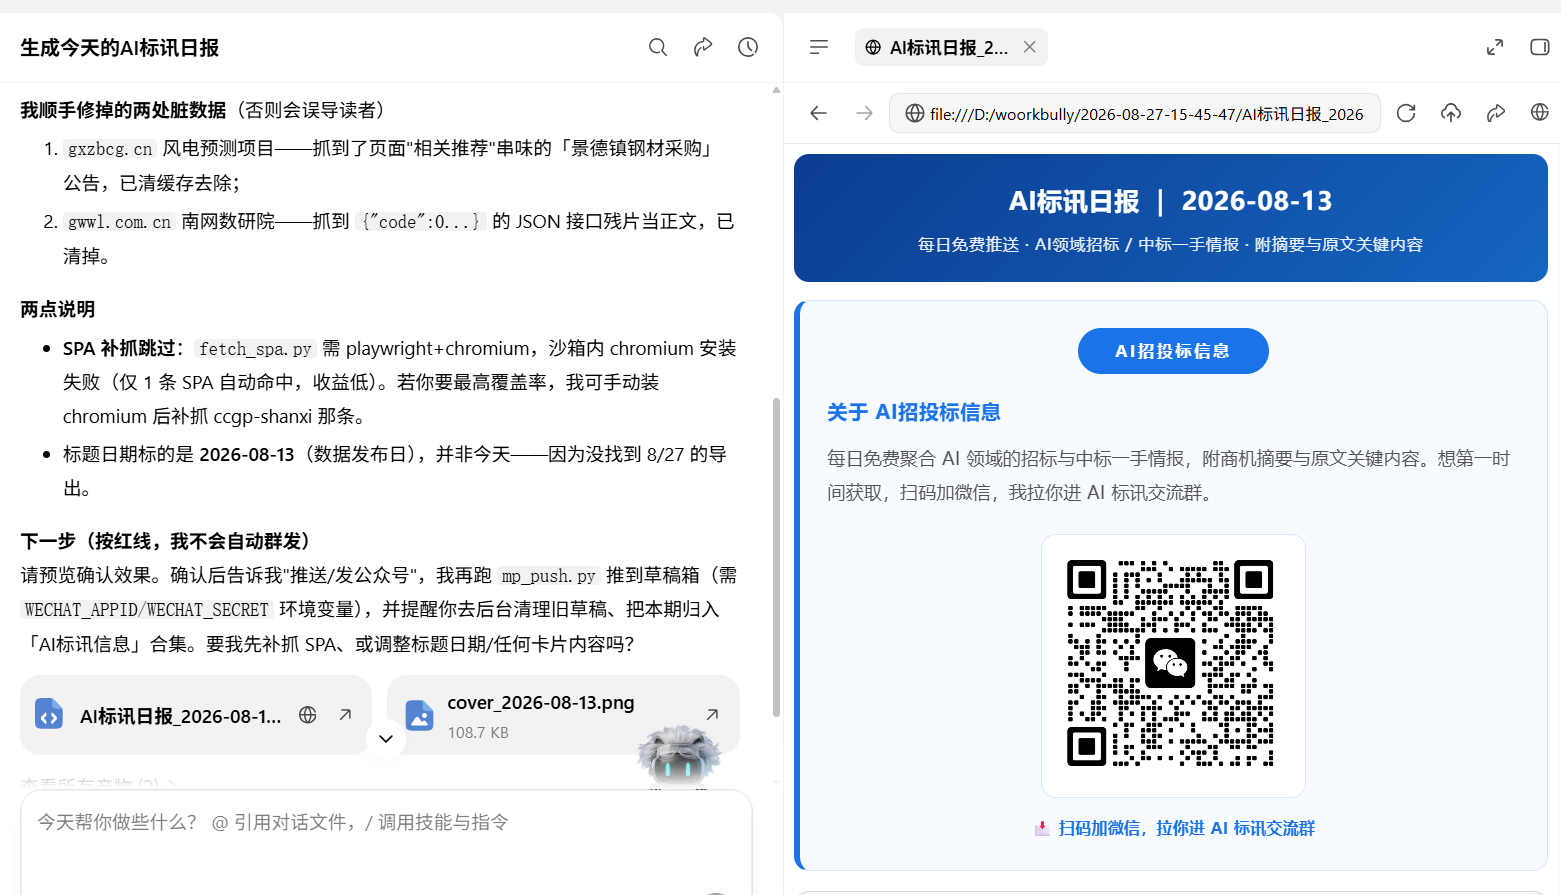The image size is (1561, 895).
Task: Click the 关于 AI招投标信息 heading
Action: click(x=914, y=412)
